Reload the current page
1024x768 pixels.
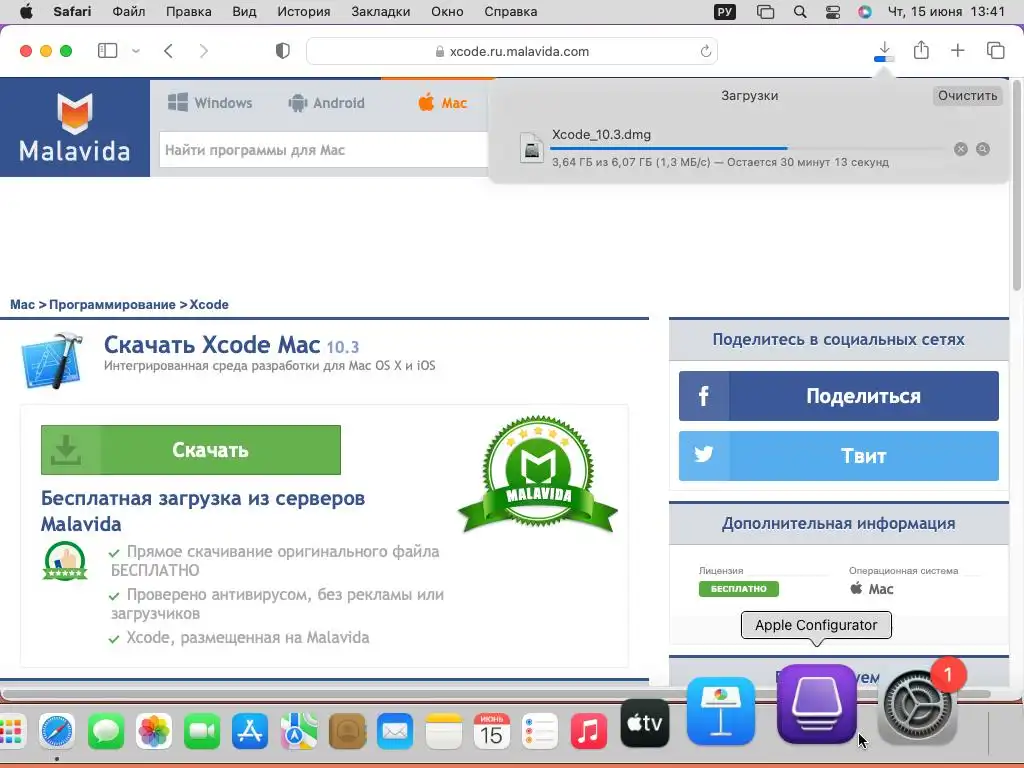point(705,51)
